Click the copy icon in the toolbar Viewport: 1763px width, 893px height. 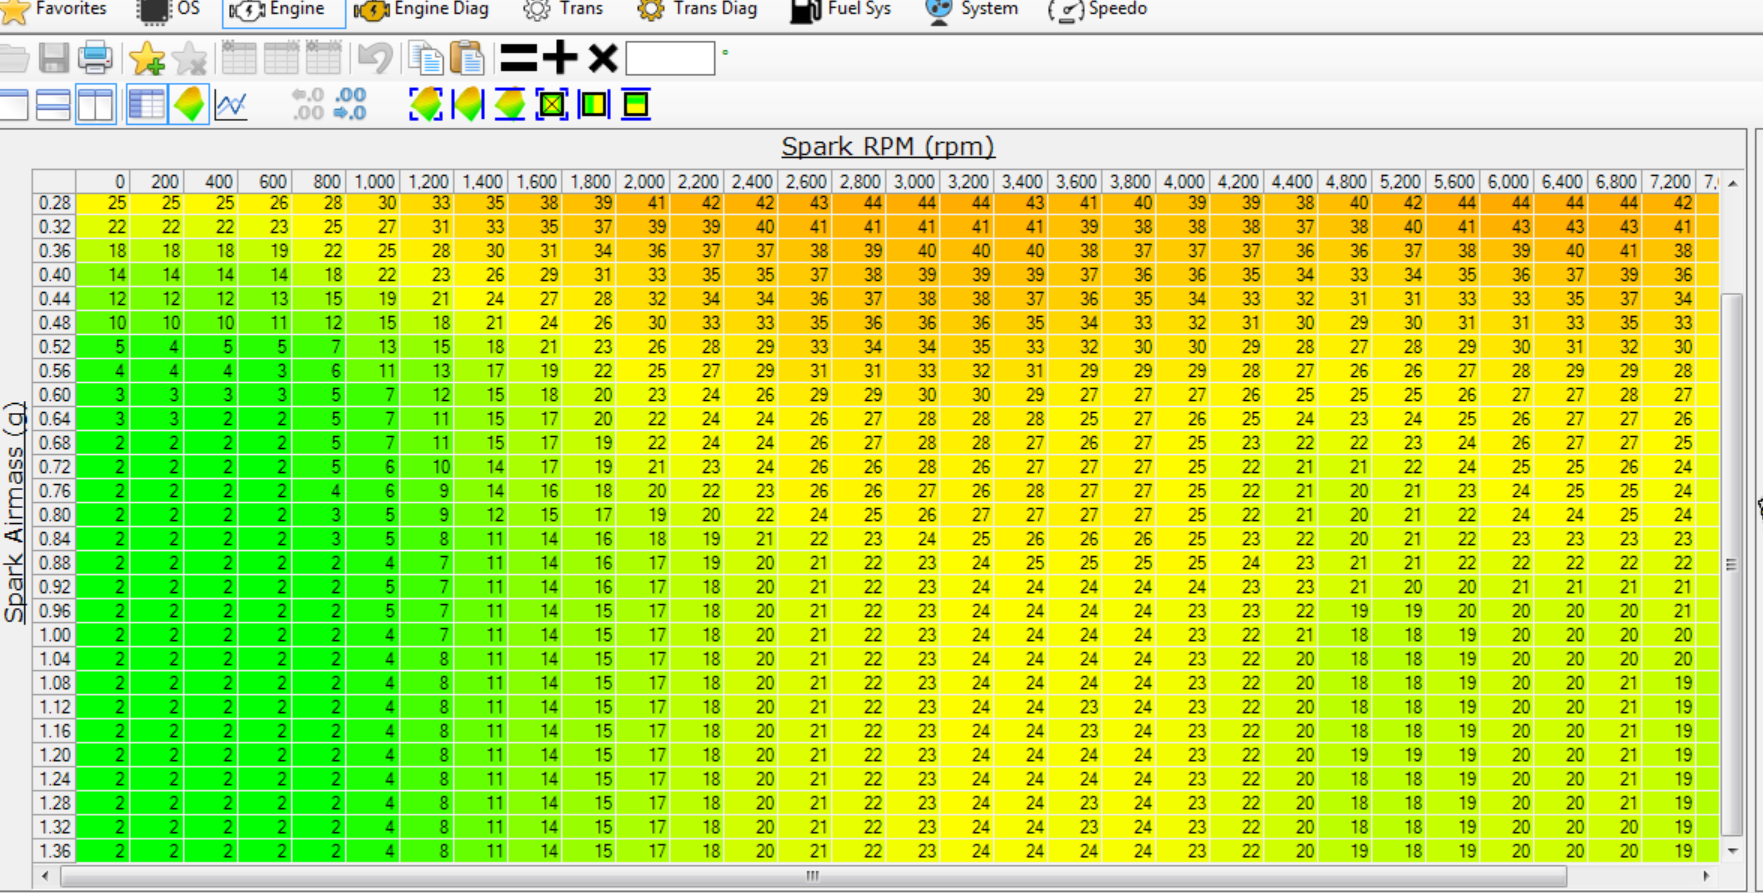(x=426, y=58)
